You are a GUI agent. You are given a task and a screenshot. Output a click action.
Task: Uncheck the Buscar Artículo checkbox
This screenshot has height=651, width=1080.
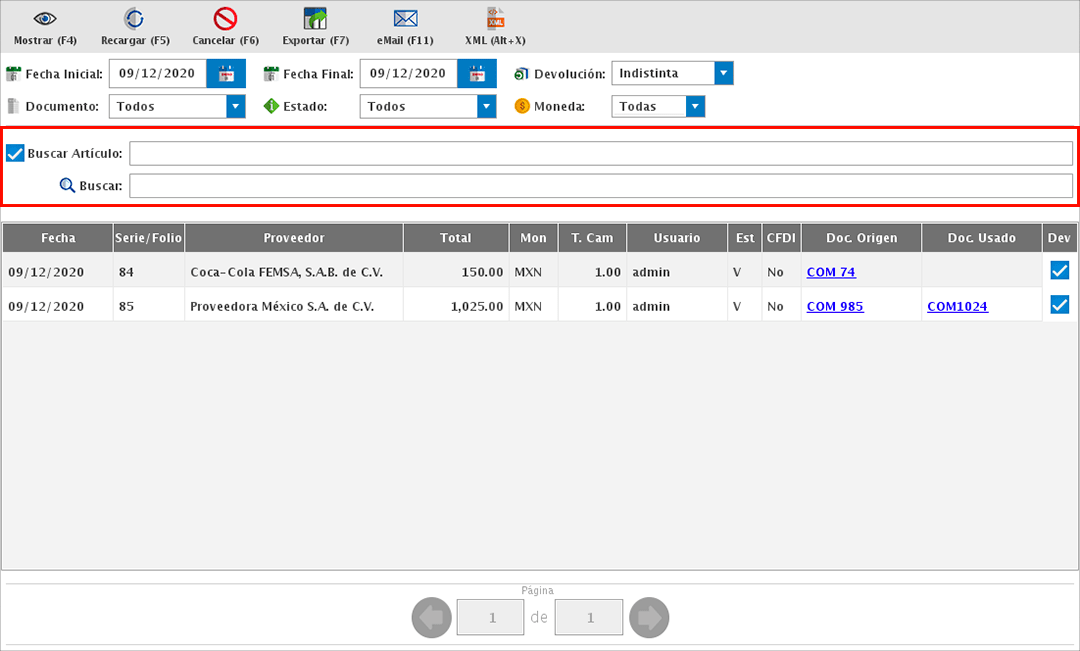tap(15, 153)
